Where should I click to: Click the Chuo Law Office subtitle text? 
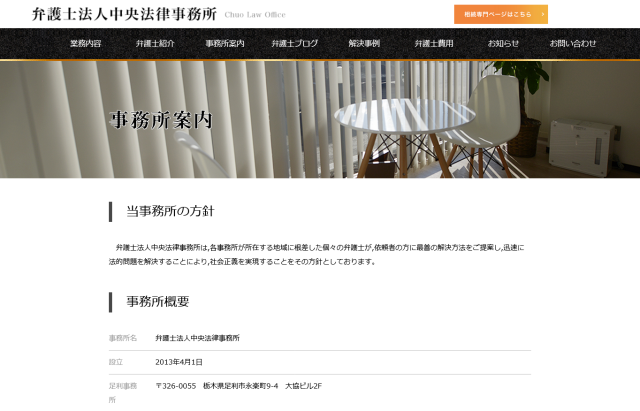255,15
